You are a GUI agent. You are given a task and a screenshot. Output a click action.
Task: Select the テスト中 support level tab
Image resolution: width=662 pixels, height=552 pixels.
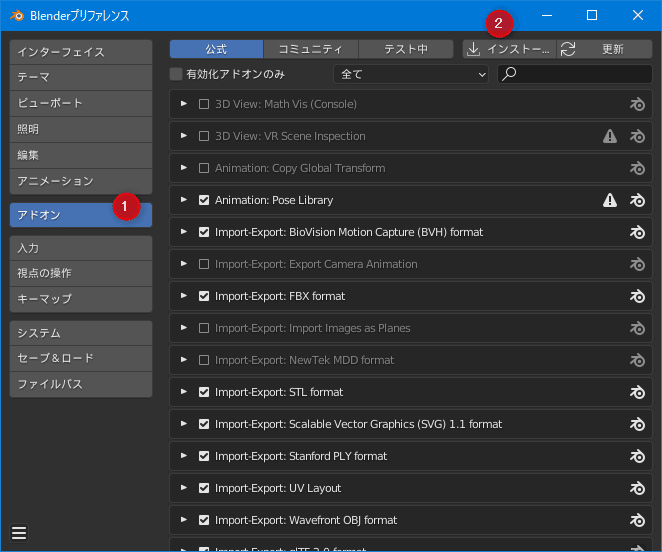pos(406,49)
